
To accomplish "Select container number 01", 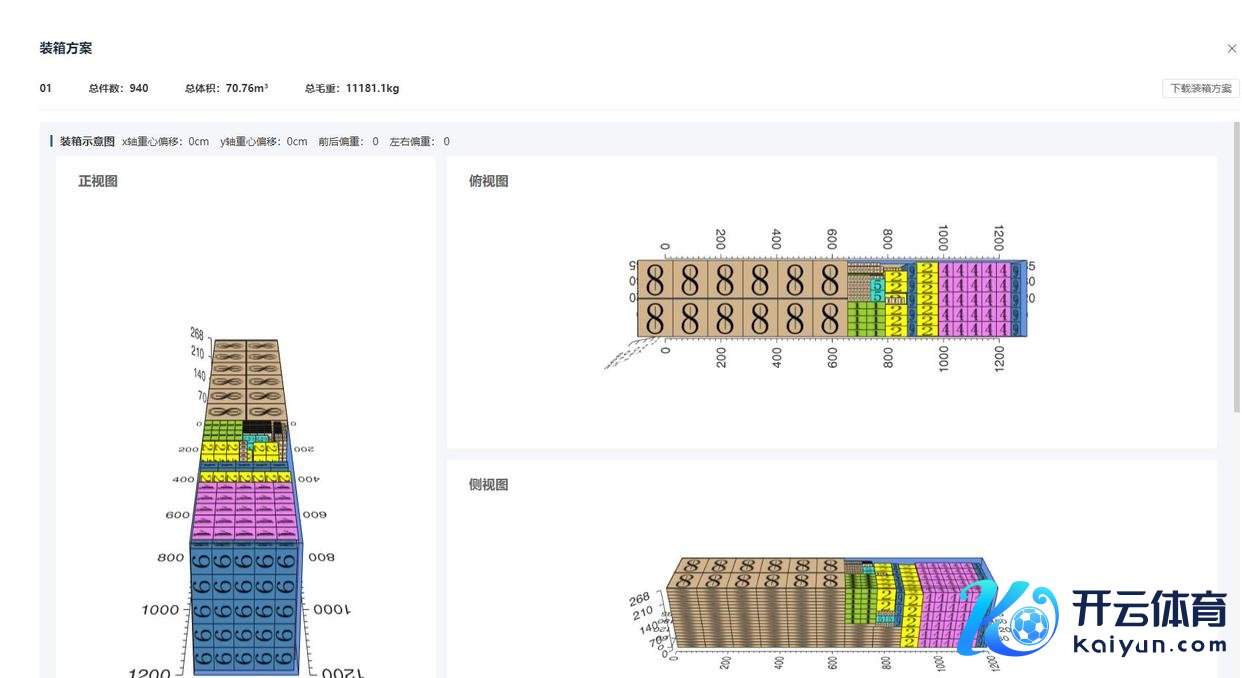I will click(x=46, y=88).
